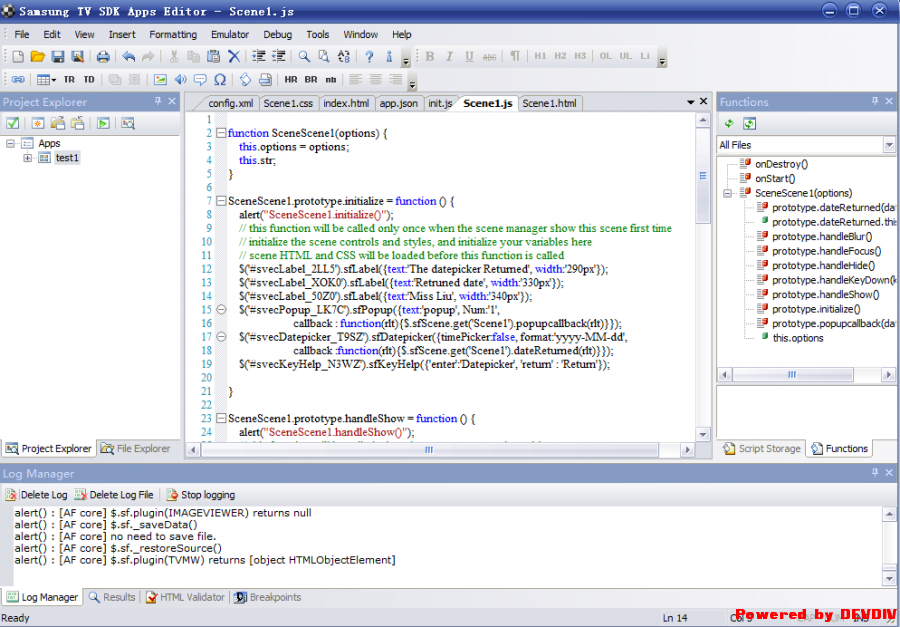The height and width of the screenshot is (627, 900).
Task: Undo the last edit
Action: pos(129,56)
